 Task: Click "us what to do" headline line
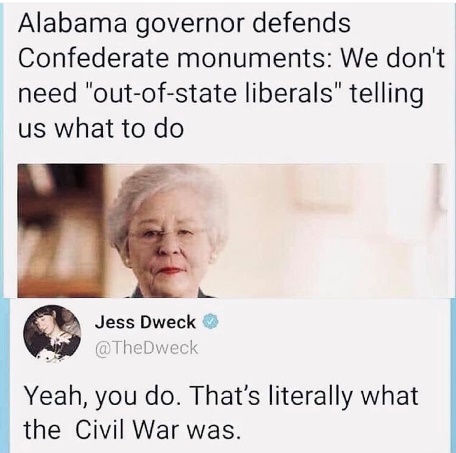tap(101, 129)
